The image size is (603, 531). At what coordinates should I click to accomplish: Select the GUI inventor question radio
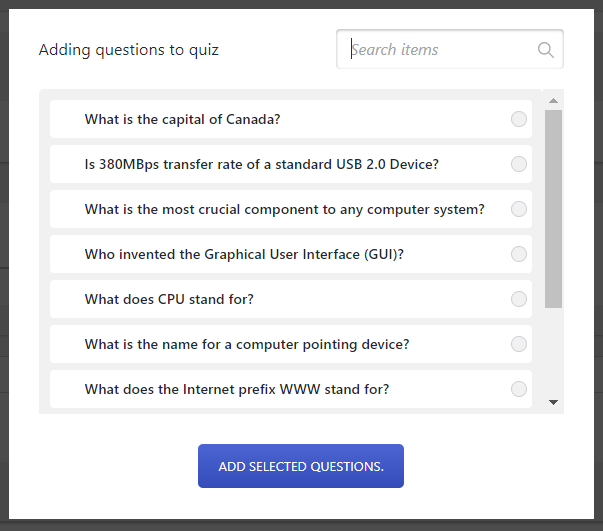[x=519, y=254]
